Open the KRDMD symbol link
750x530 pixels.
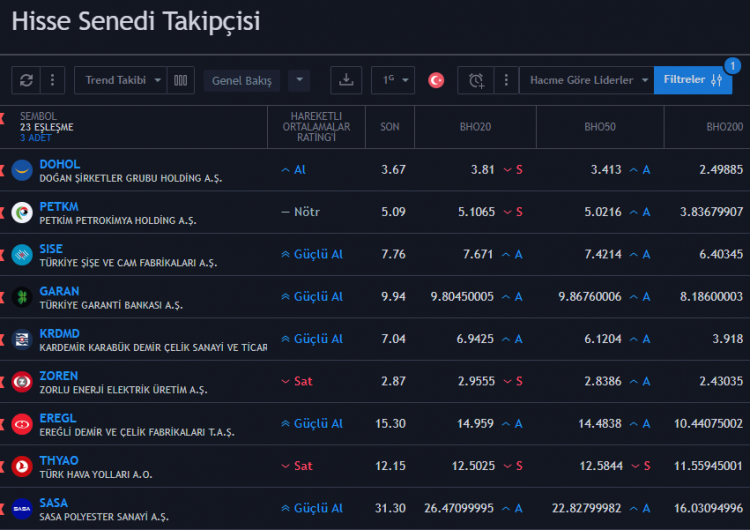click(59, 333)
